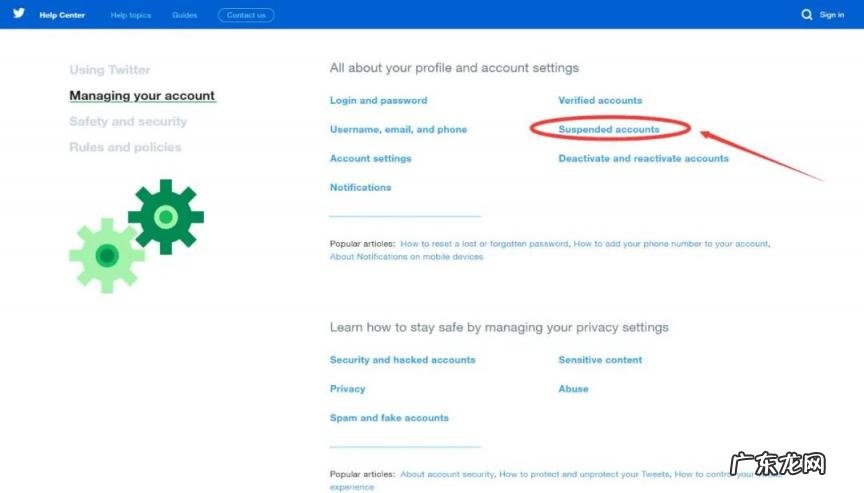Click the Twitter bird logo
864x493 pixels.
click(19, 13)
